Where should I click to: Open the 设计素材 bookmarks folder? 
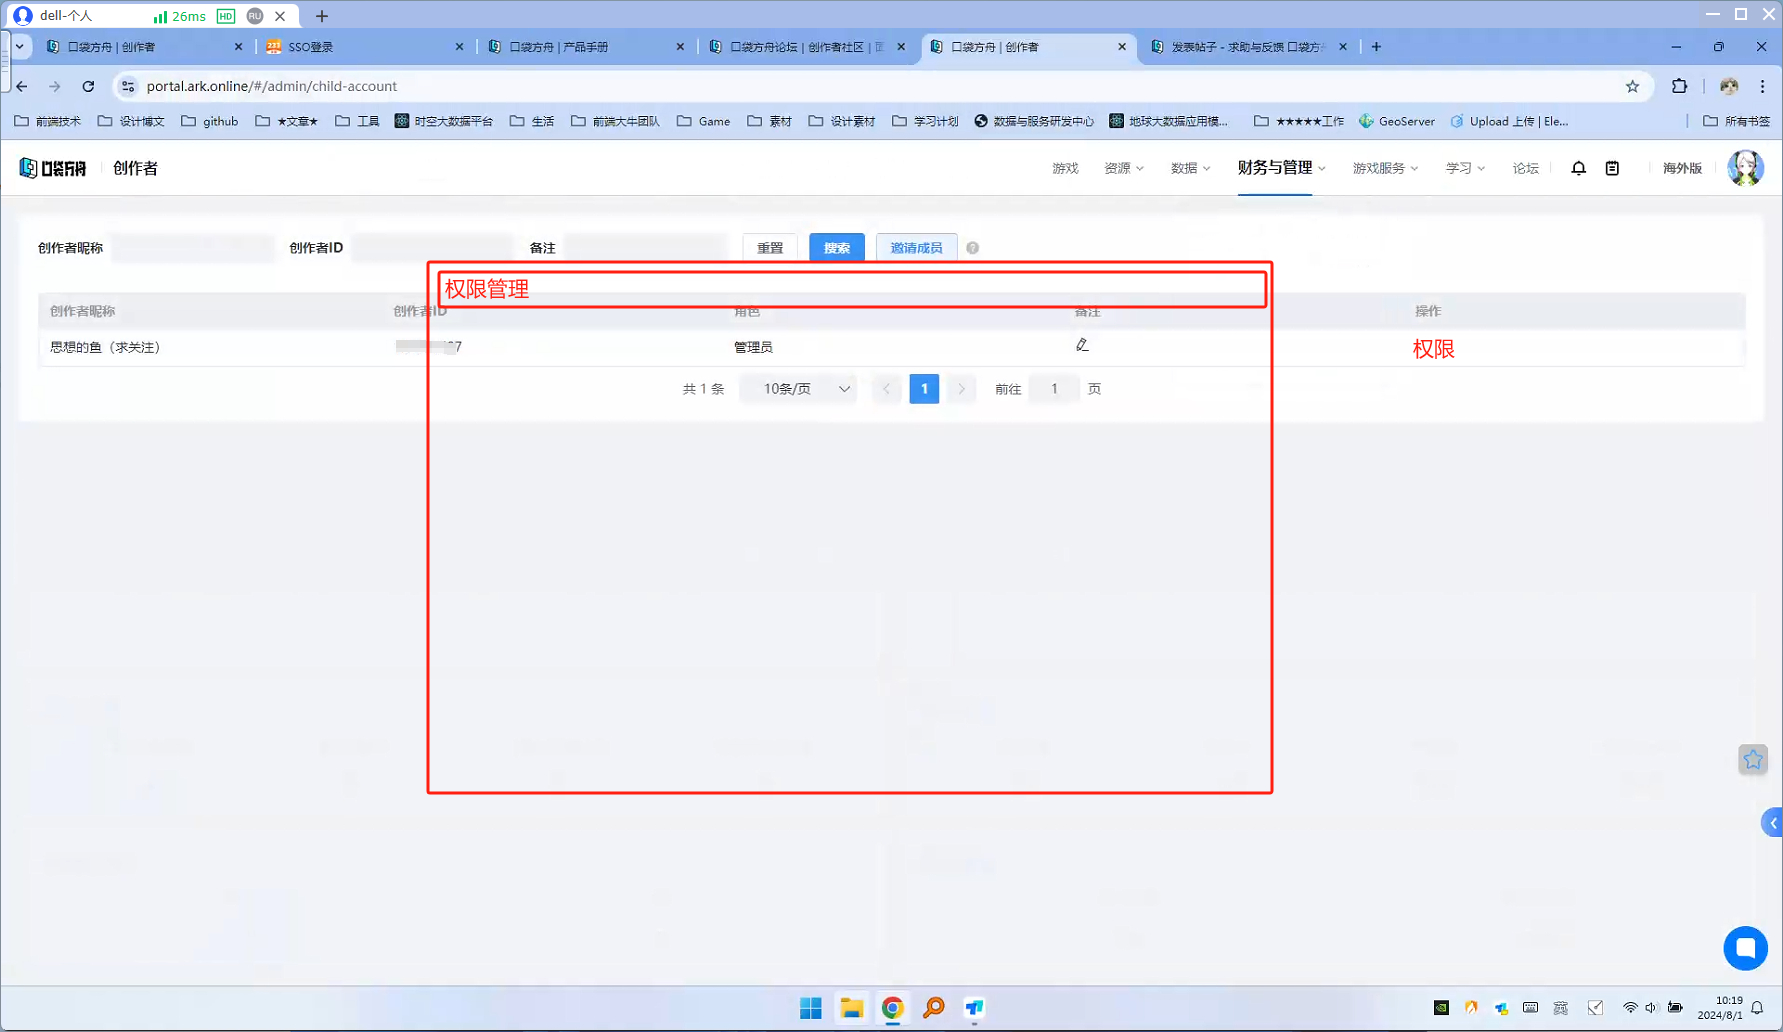pos(842,121)
